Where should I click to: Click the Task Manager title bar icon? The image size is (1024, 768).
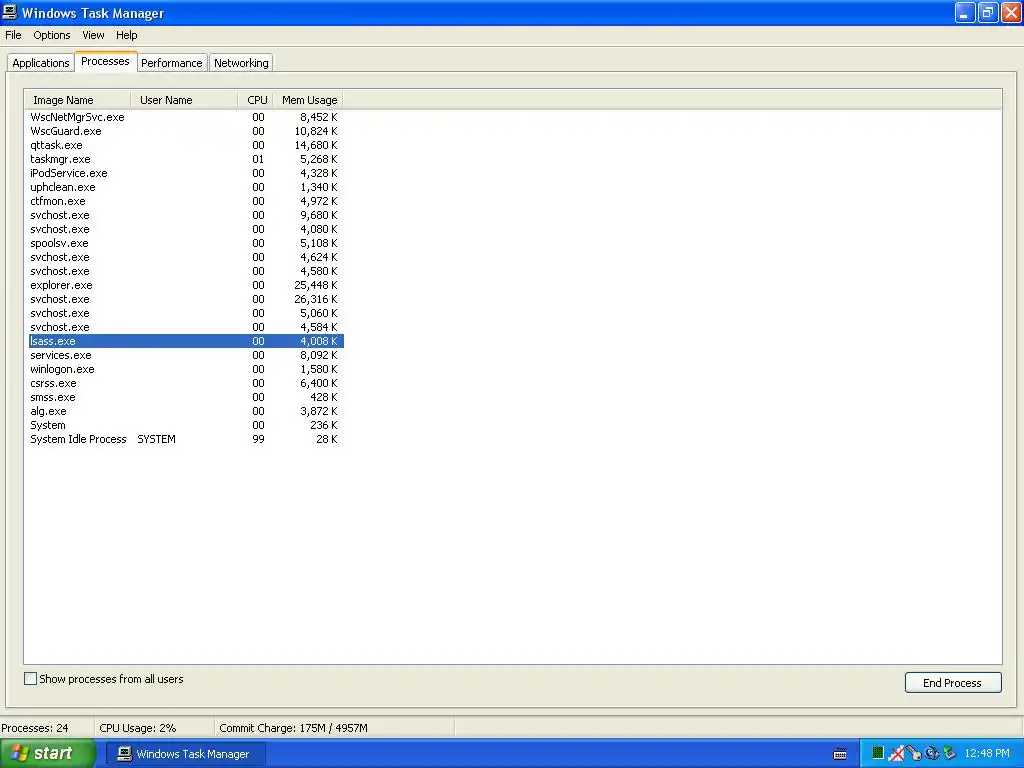[10, 12]
